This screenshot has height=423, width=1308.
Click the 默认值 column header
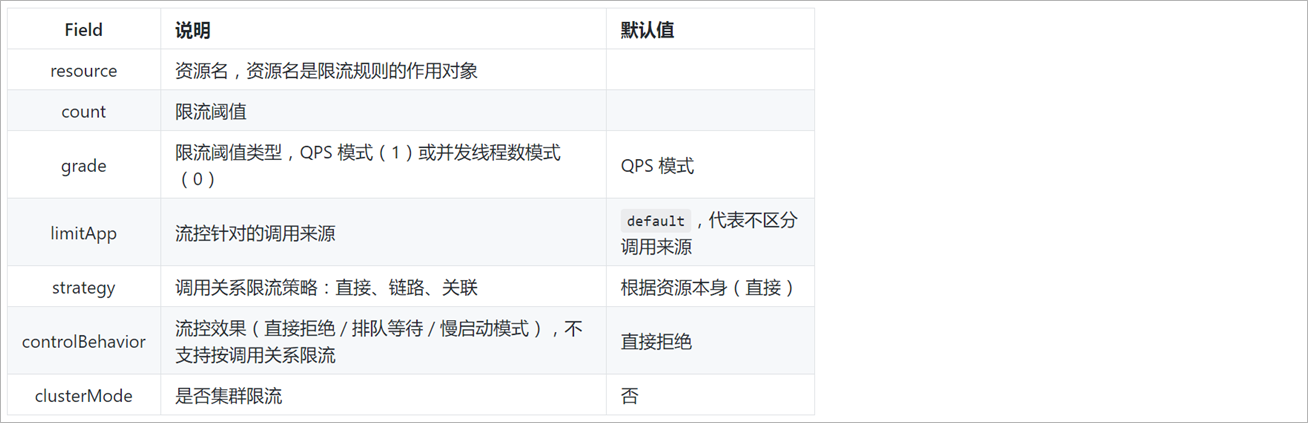(647, 30)
